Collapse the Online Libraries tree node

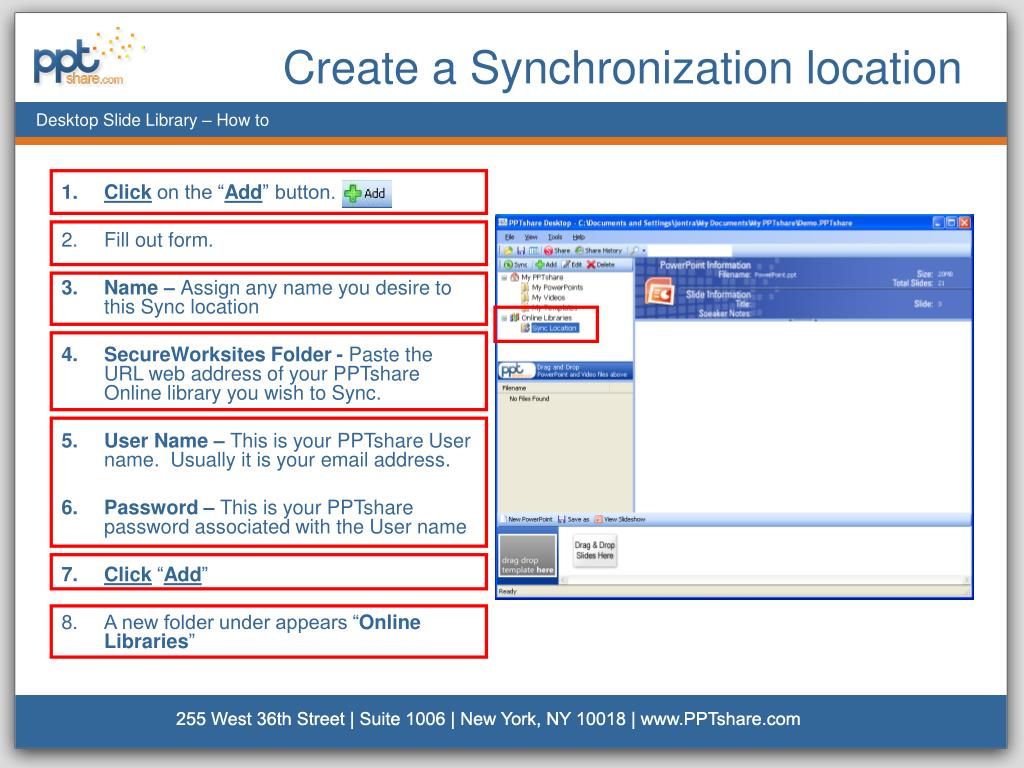point(504,318)
